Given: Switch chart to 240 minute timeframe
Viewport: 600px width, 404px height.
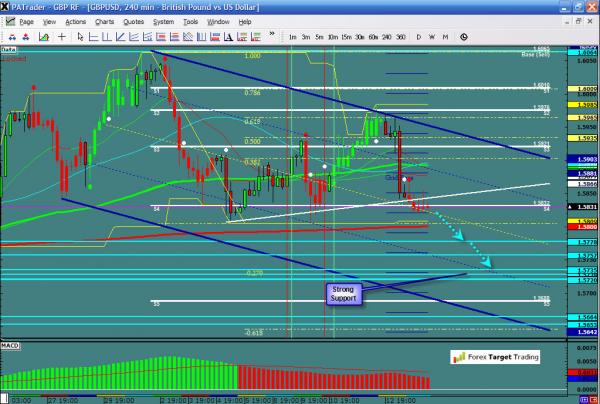Looking at the screenshot, I should coord(387,37).
